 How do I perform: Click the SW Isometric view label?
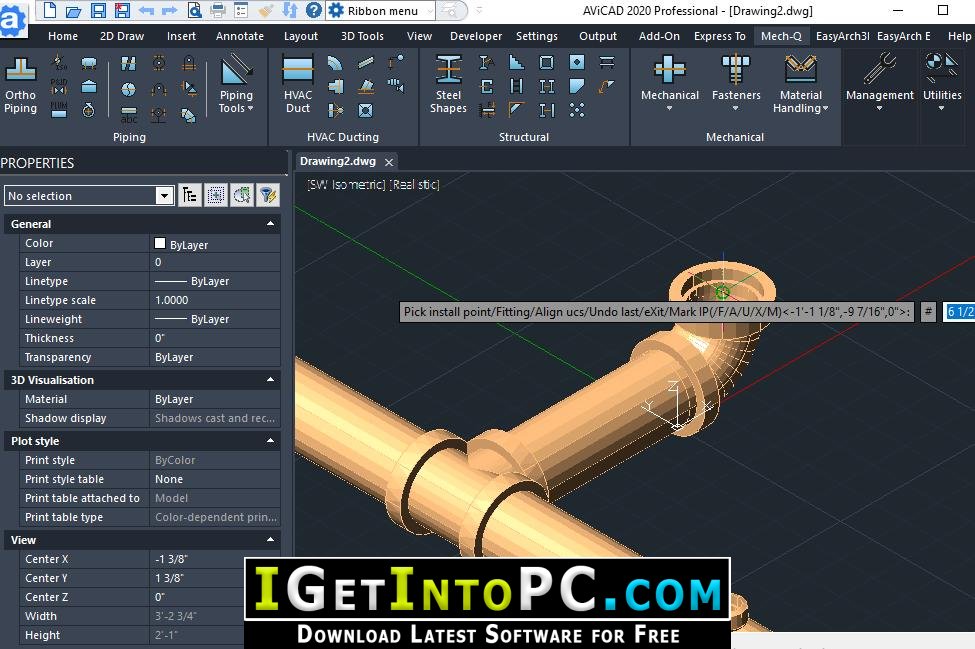pos(346,185)
